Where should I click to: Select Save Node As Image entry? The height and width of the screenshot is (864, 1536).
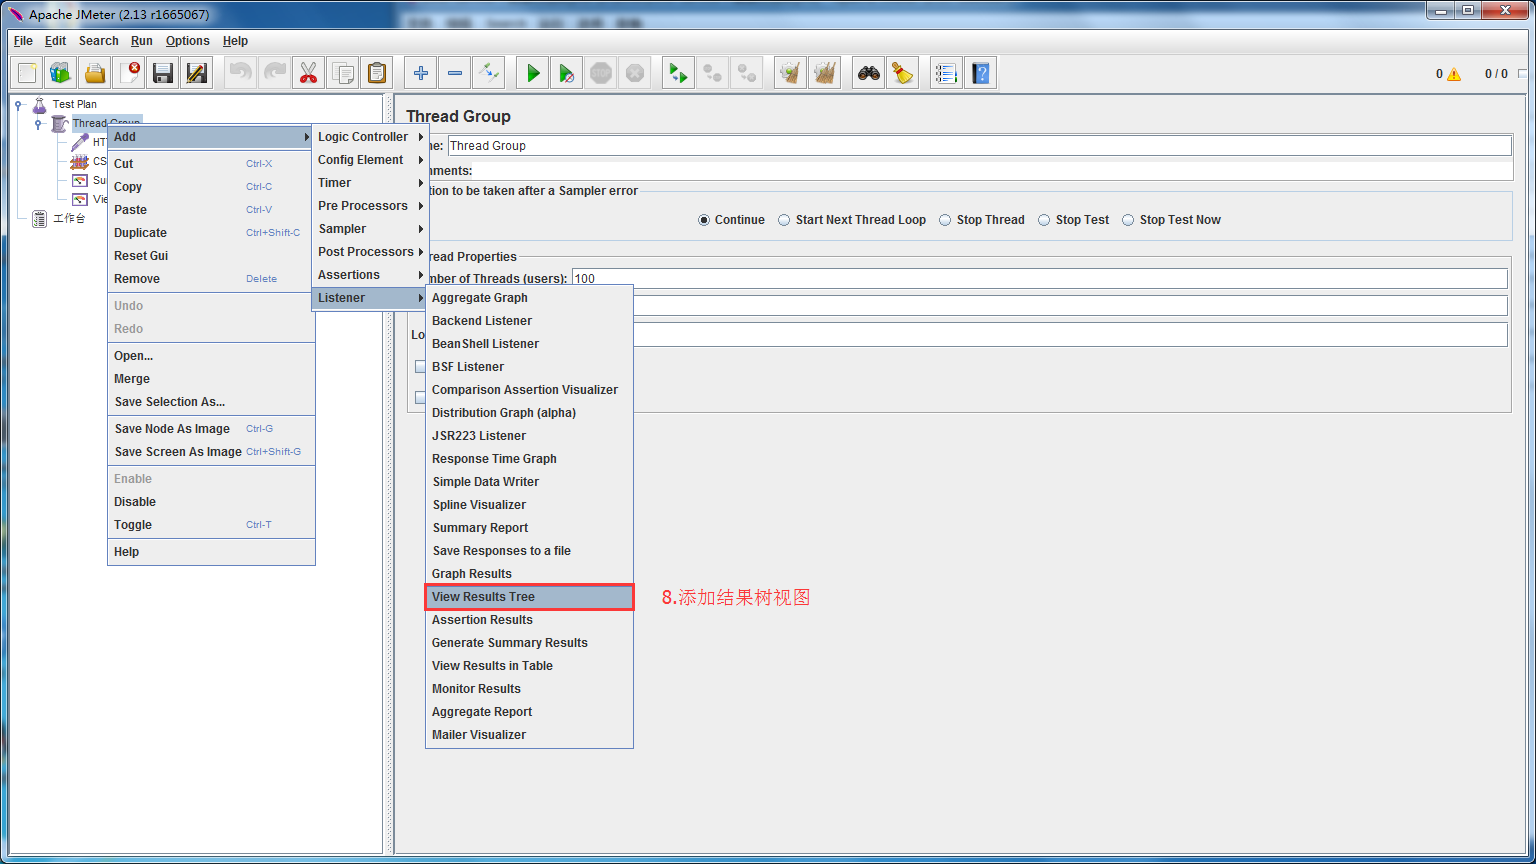click(x=211, y=429)
